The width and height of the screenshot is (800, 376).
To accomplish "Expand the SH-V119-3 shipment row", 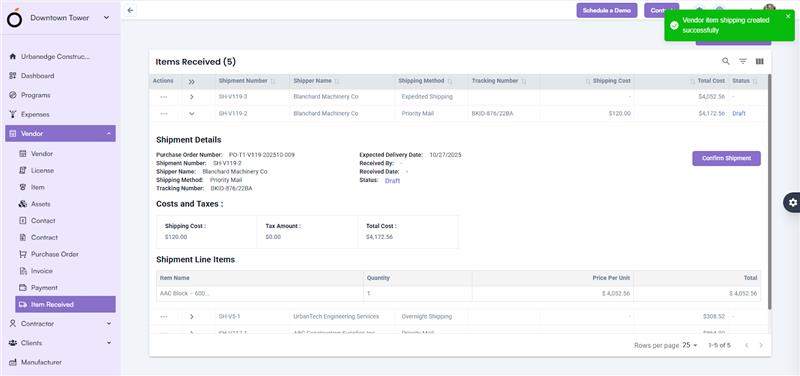I will tap(191, 97).
